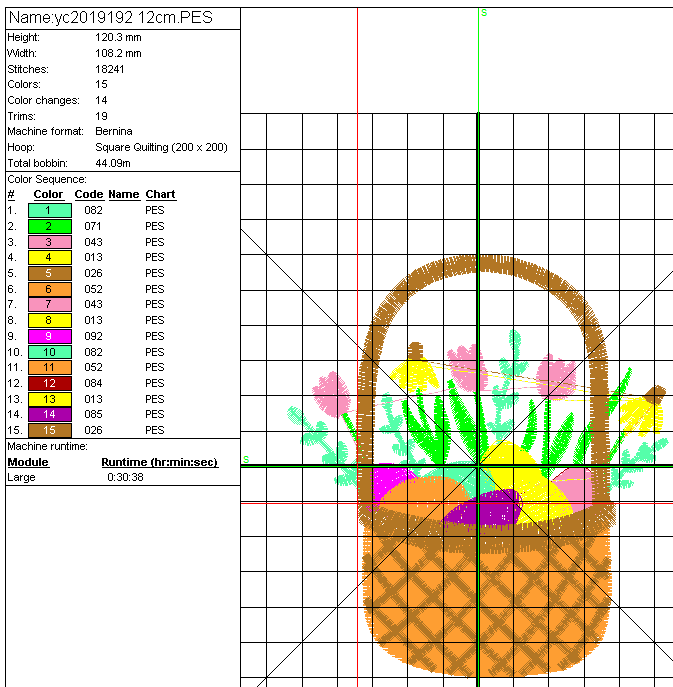Screen dimensions: 673x687
Task: Click the Large module entry
Action: pos(21,477)
